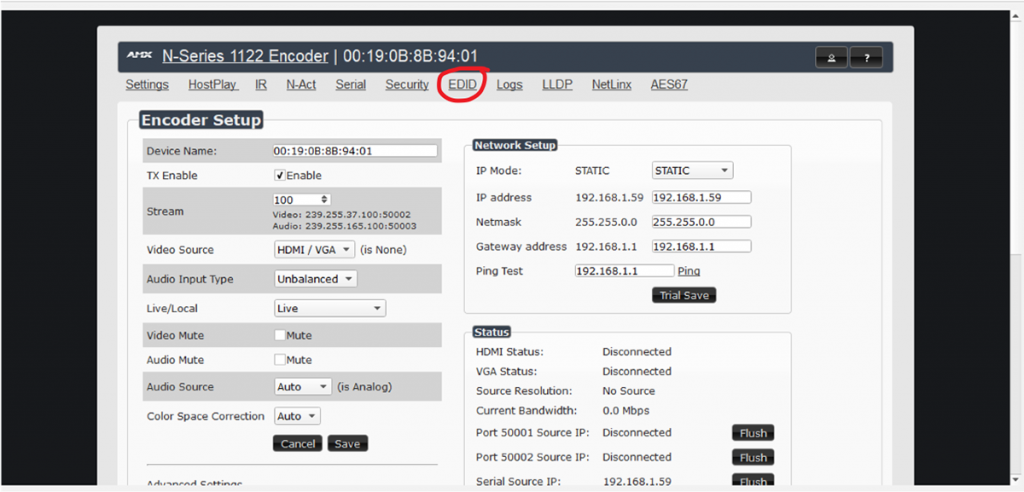Open the LLDP tab
This screenshot has width=1024, height=492.
557,84
